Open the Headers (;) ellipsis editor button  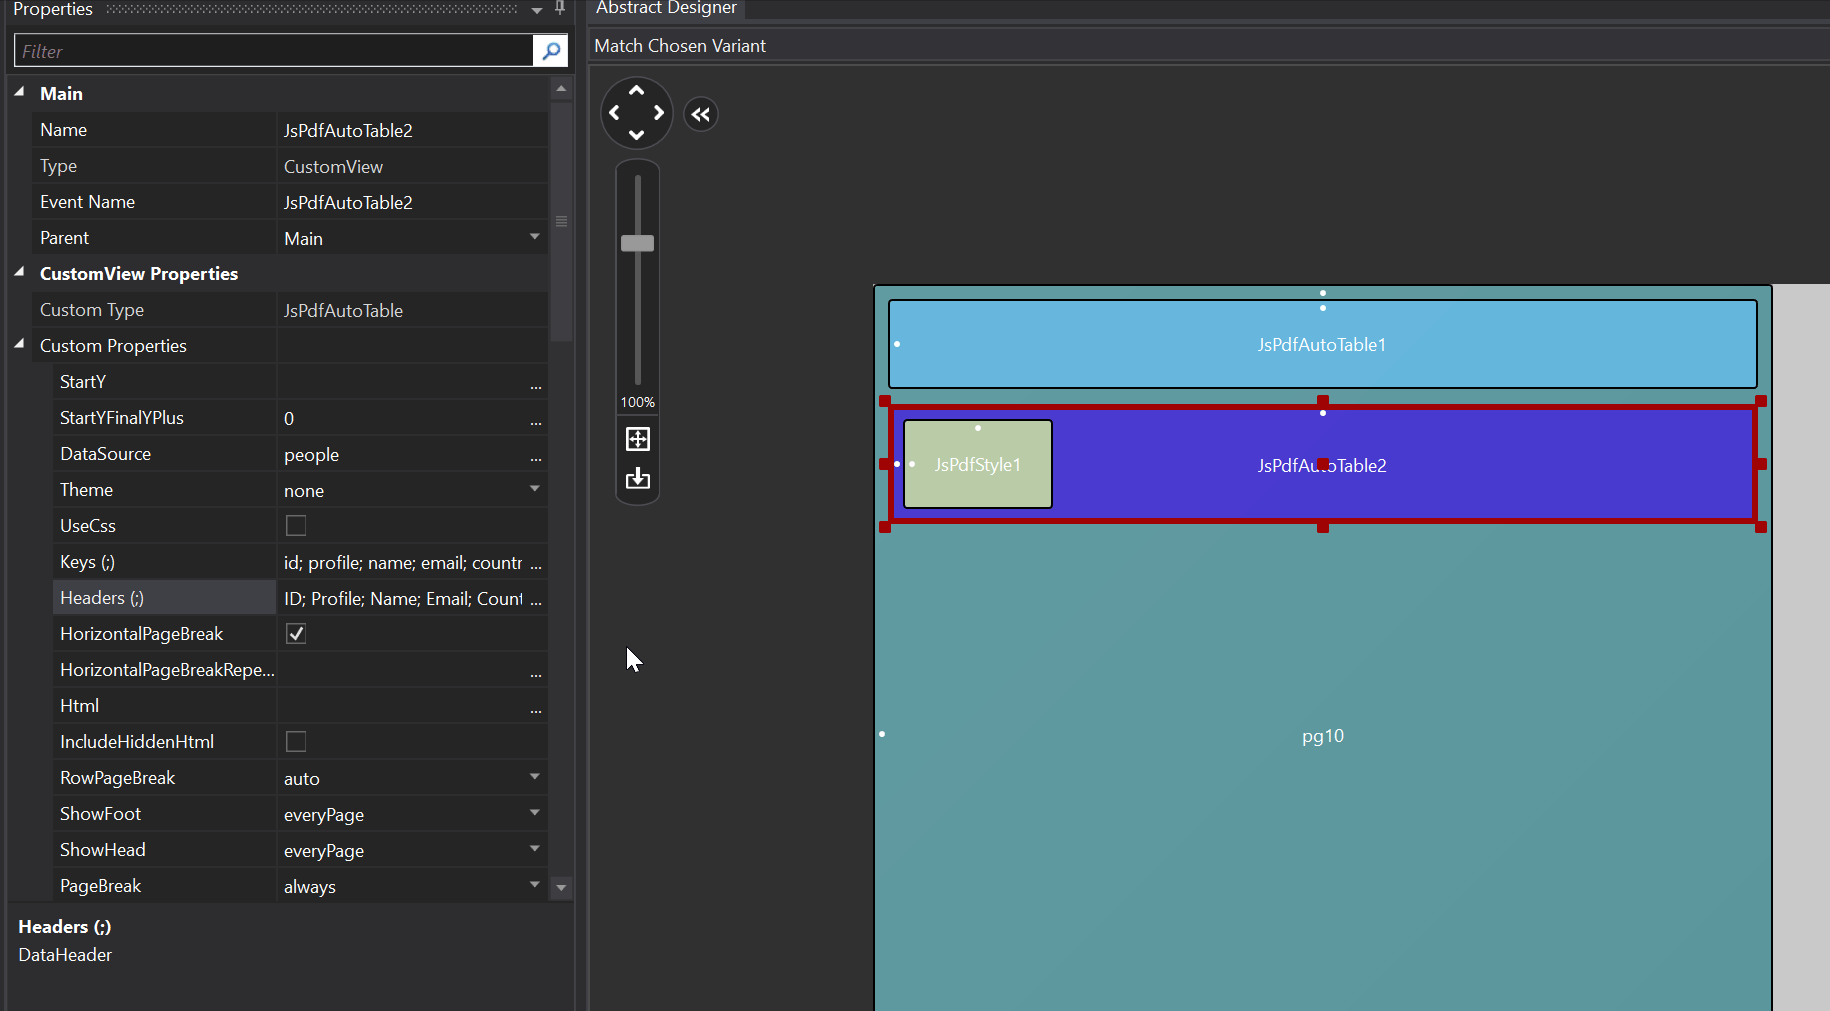[x=536, y=599]
